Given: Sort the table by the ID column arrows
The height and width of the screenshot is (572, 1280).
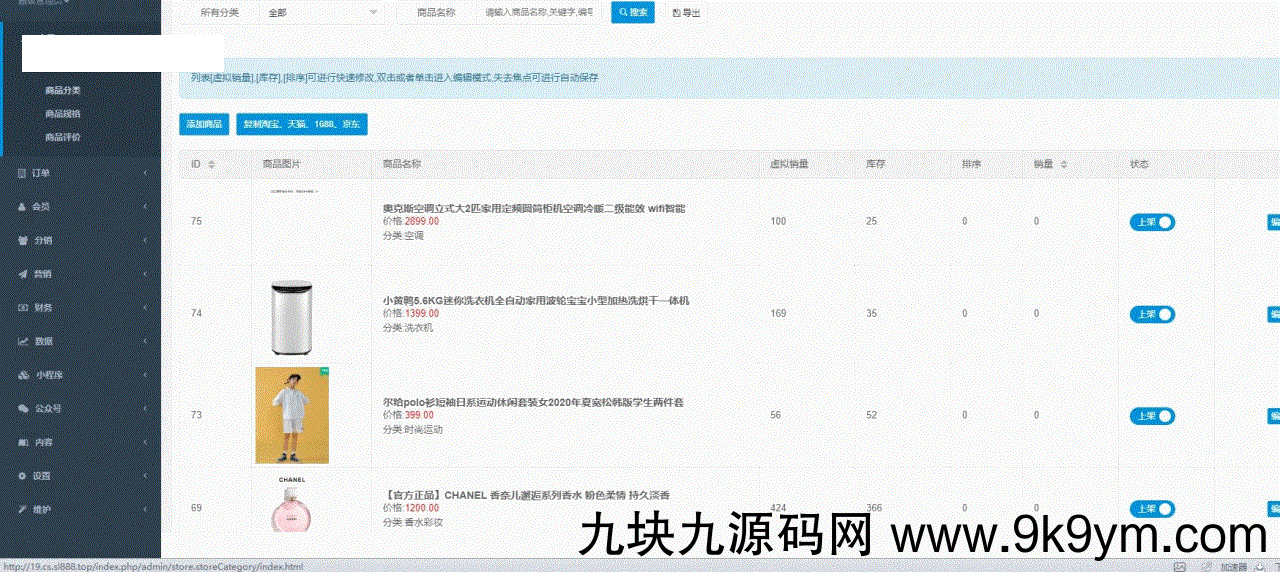Looking at the screenshot, I should (x=211, y=164).
